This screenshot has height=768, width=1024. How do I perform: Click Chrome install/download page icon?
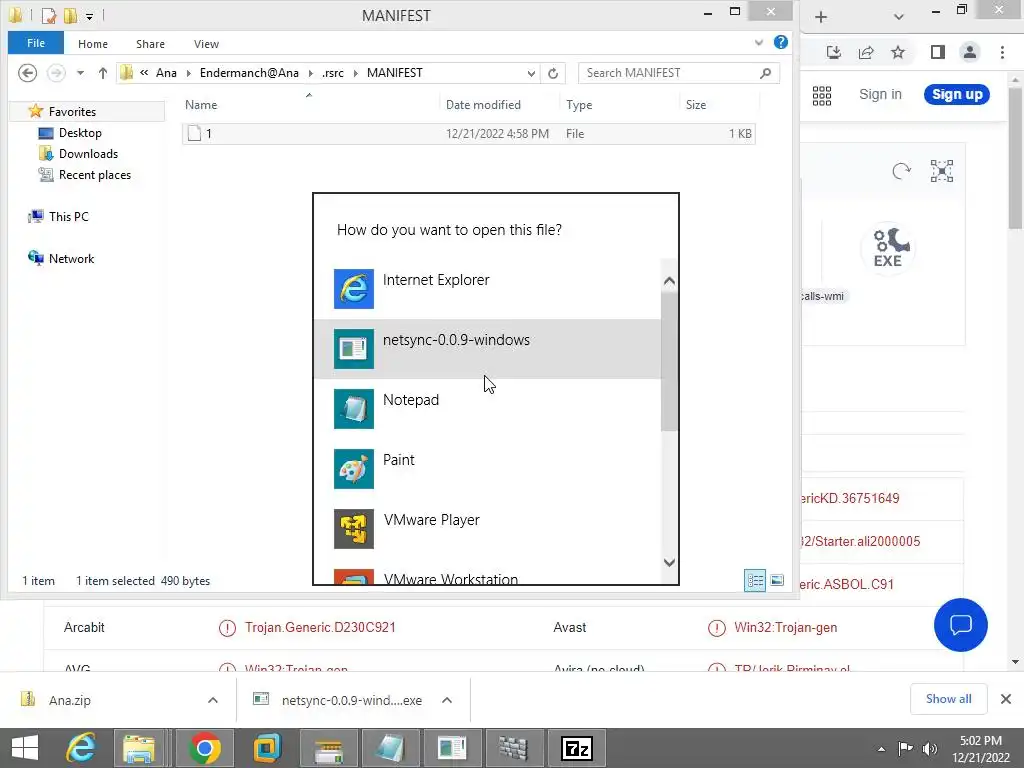(834, 52)
